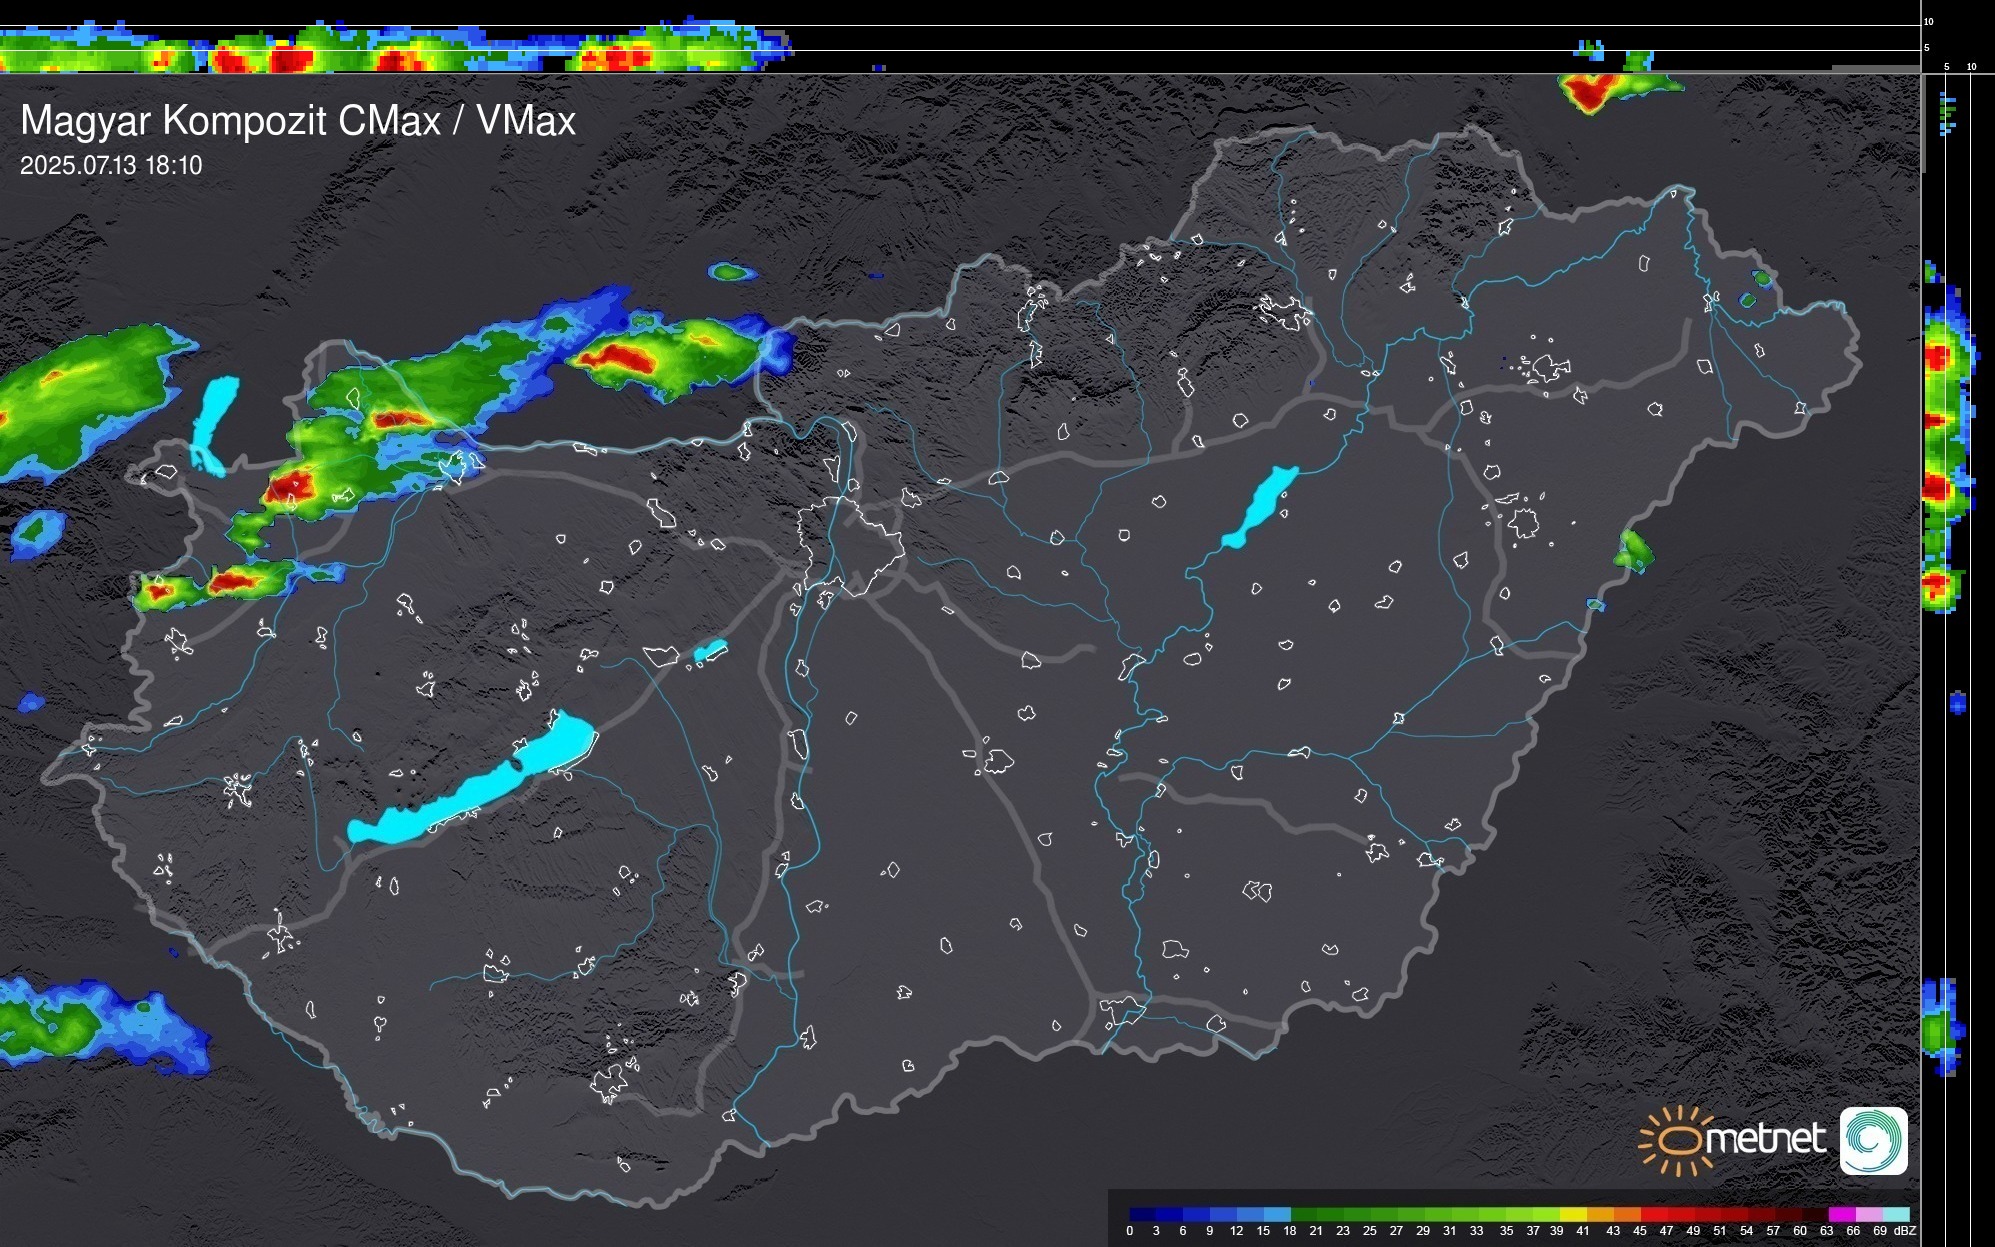Click the yellow 39 dBZ legend swatch
The image size is (1995, 1247).
coord(1572,1214)
